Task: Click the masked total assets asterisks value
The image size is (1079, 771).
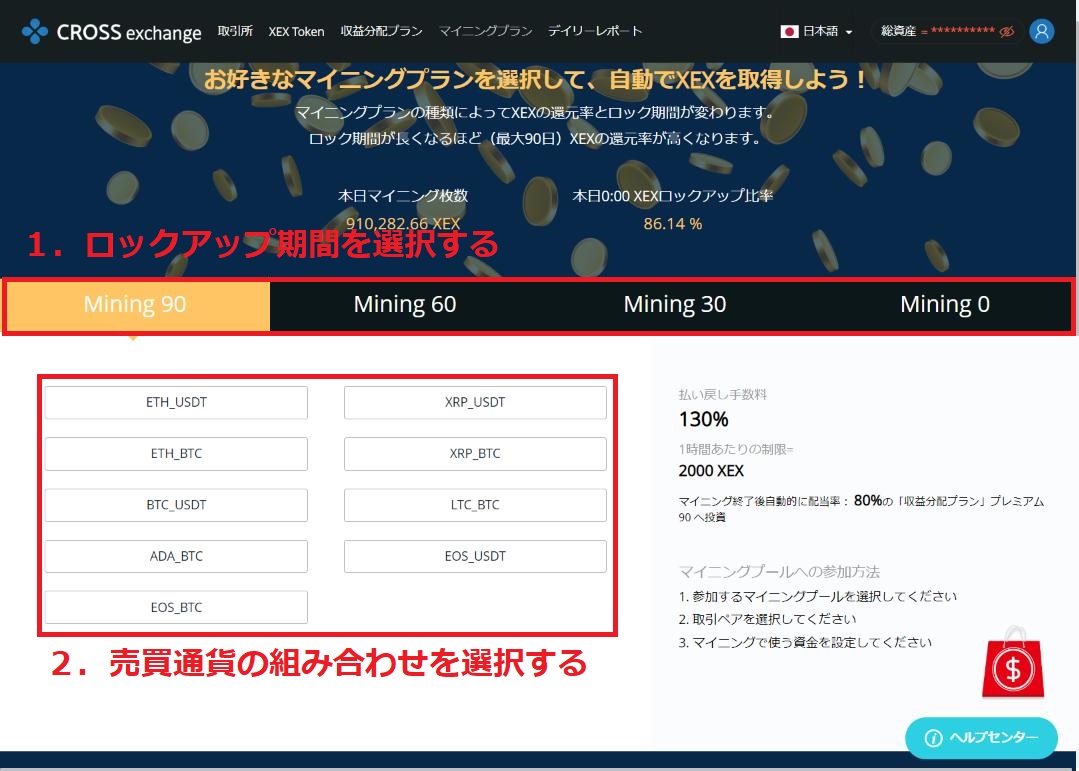Action: click(962, 30)
